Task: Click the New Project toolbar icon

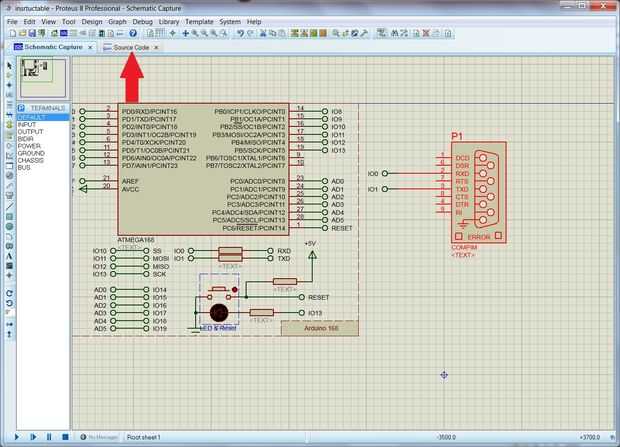Action: (x=13, y=34)
